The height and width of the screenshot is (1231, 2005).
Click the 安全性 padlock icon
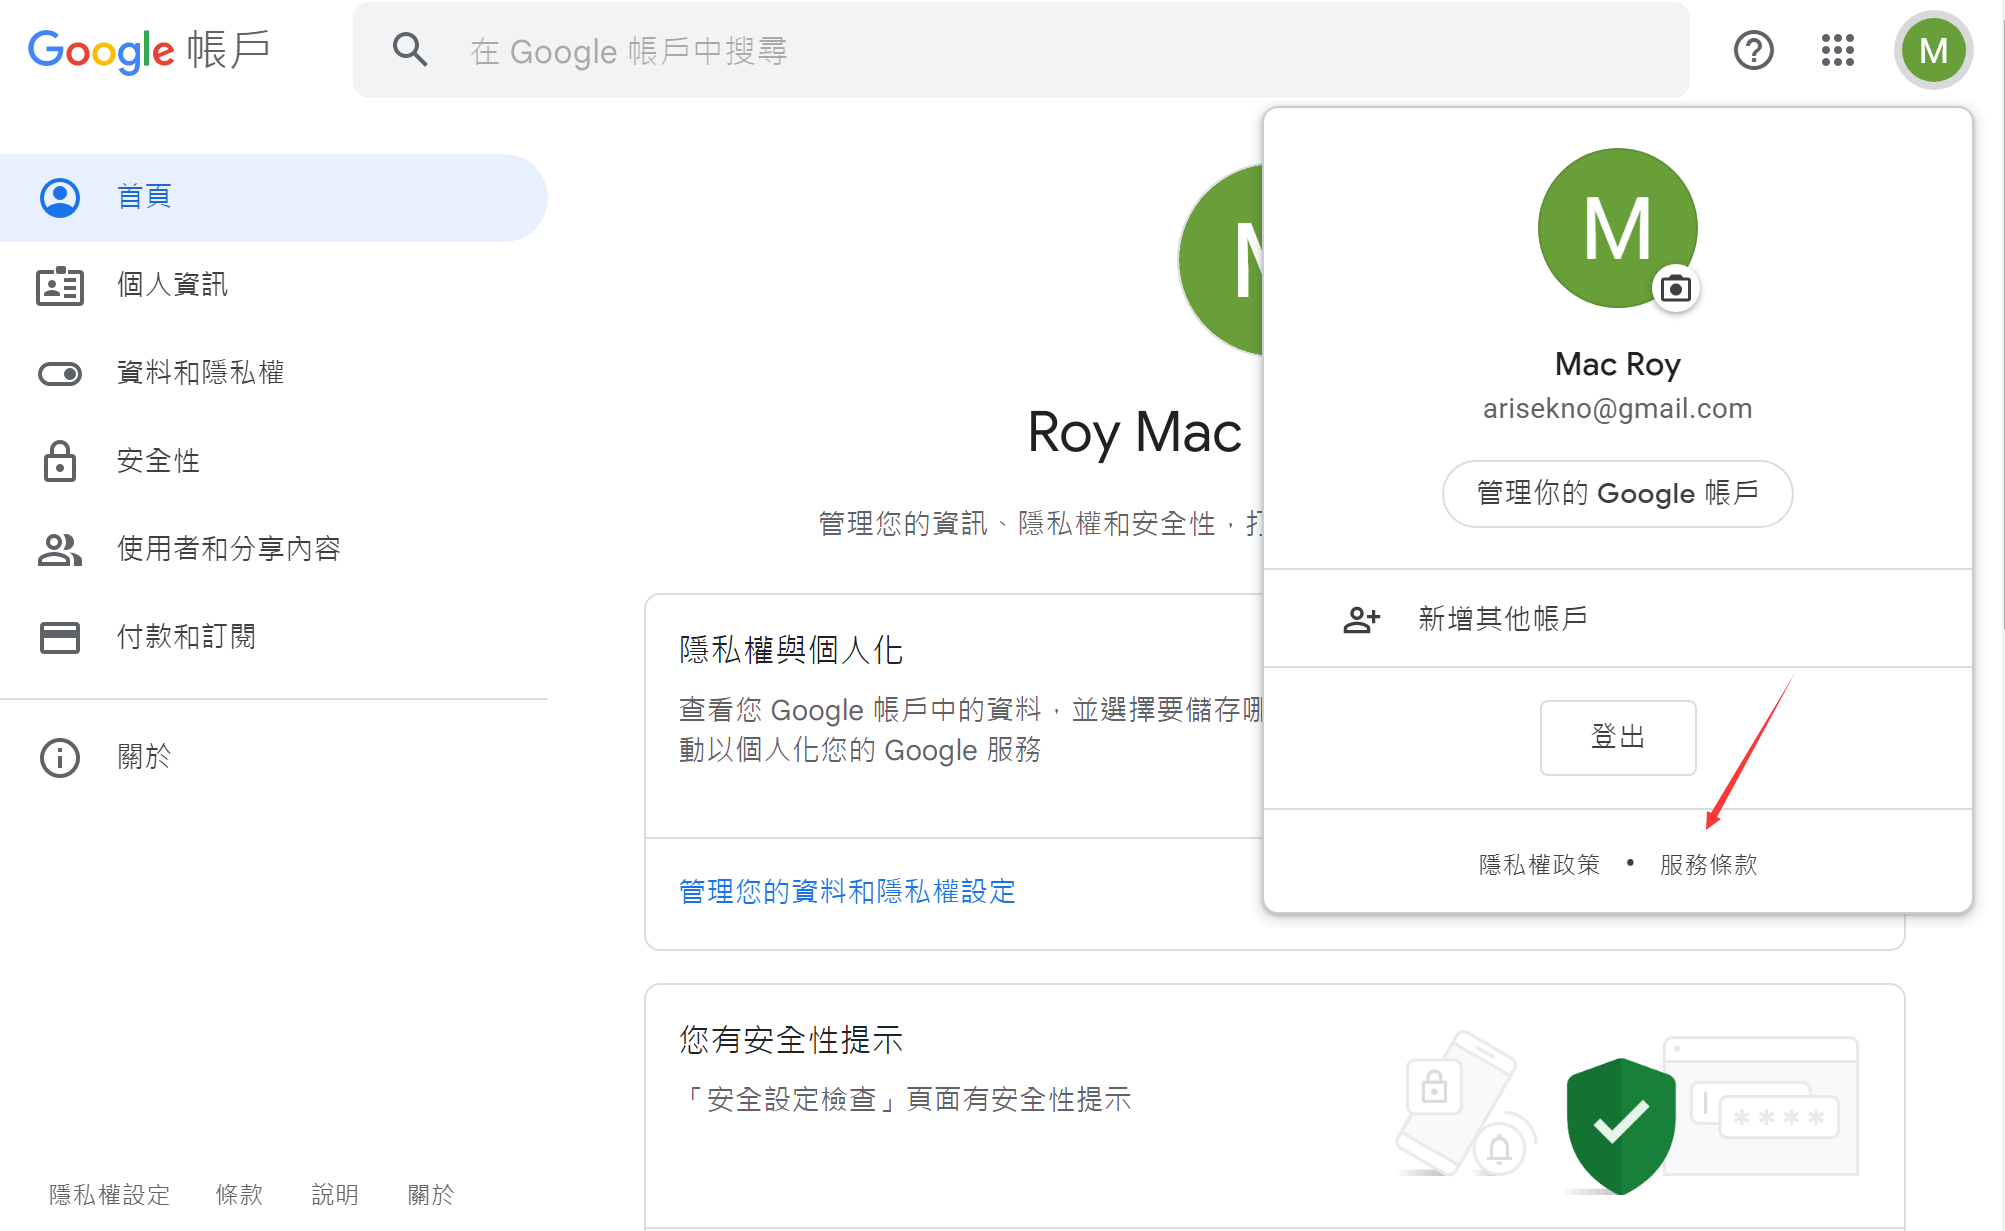[x=60, y=461]
